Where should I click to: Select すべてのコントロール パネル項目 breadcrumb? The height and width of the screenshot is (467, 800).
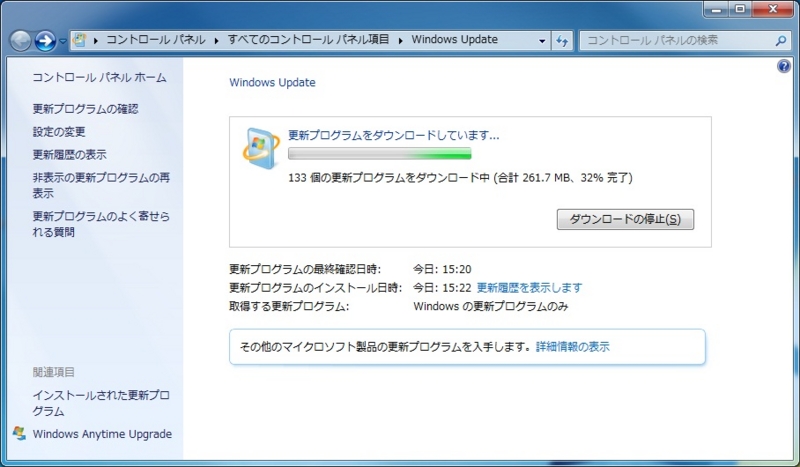[308, 40]
